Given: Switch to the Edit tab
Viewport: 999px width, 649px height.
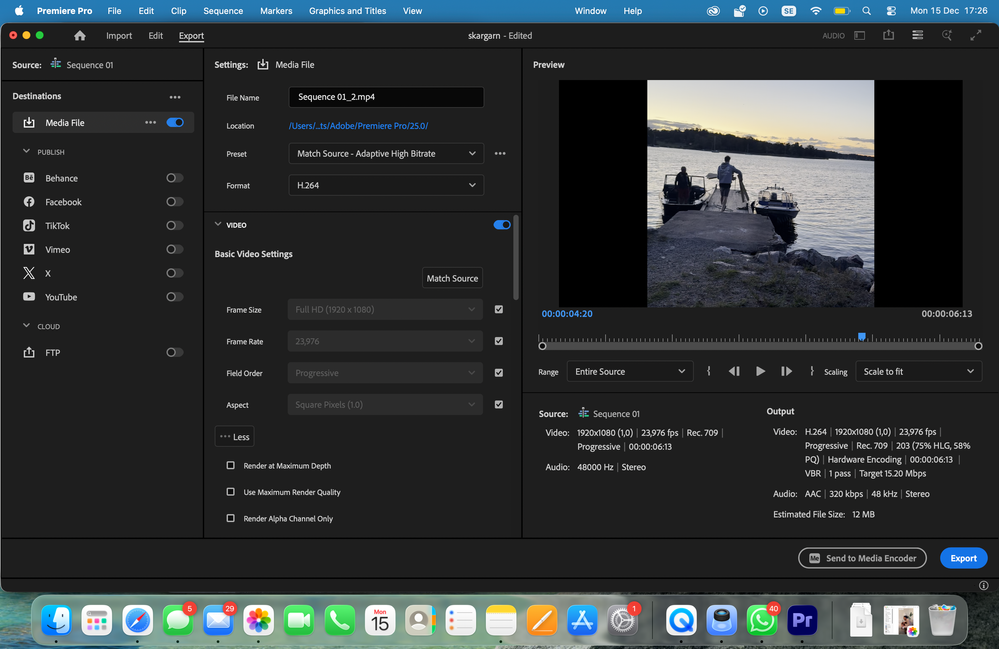Looking at the screenshot, I should (x=155, y=36).
